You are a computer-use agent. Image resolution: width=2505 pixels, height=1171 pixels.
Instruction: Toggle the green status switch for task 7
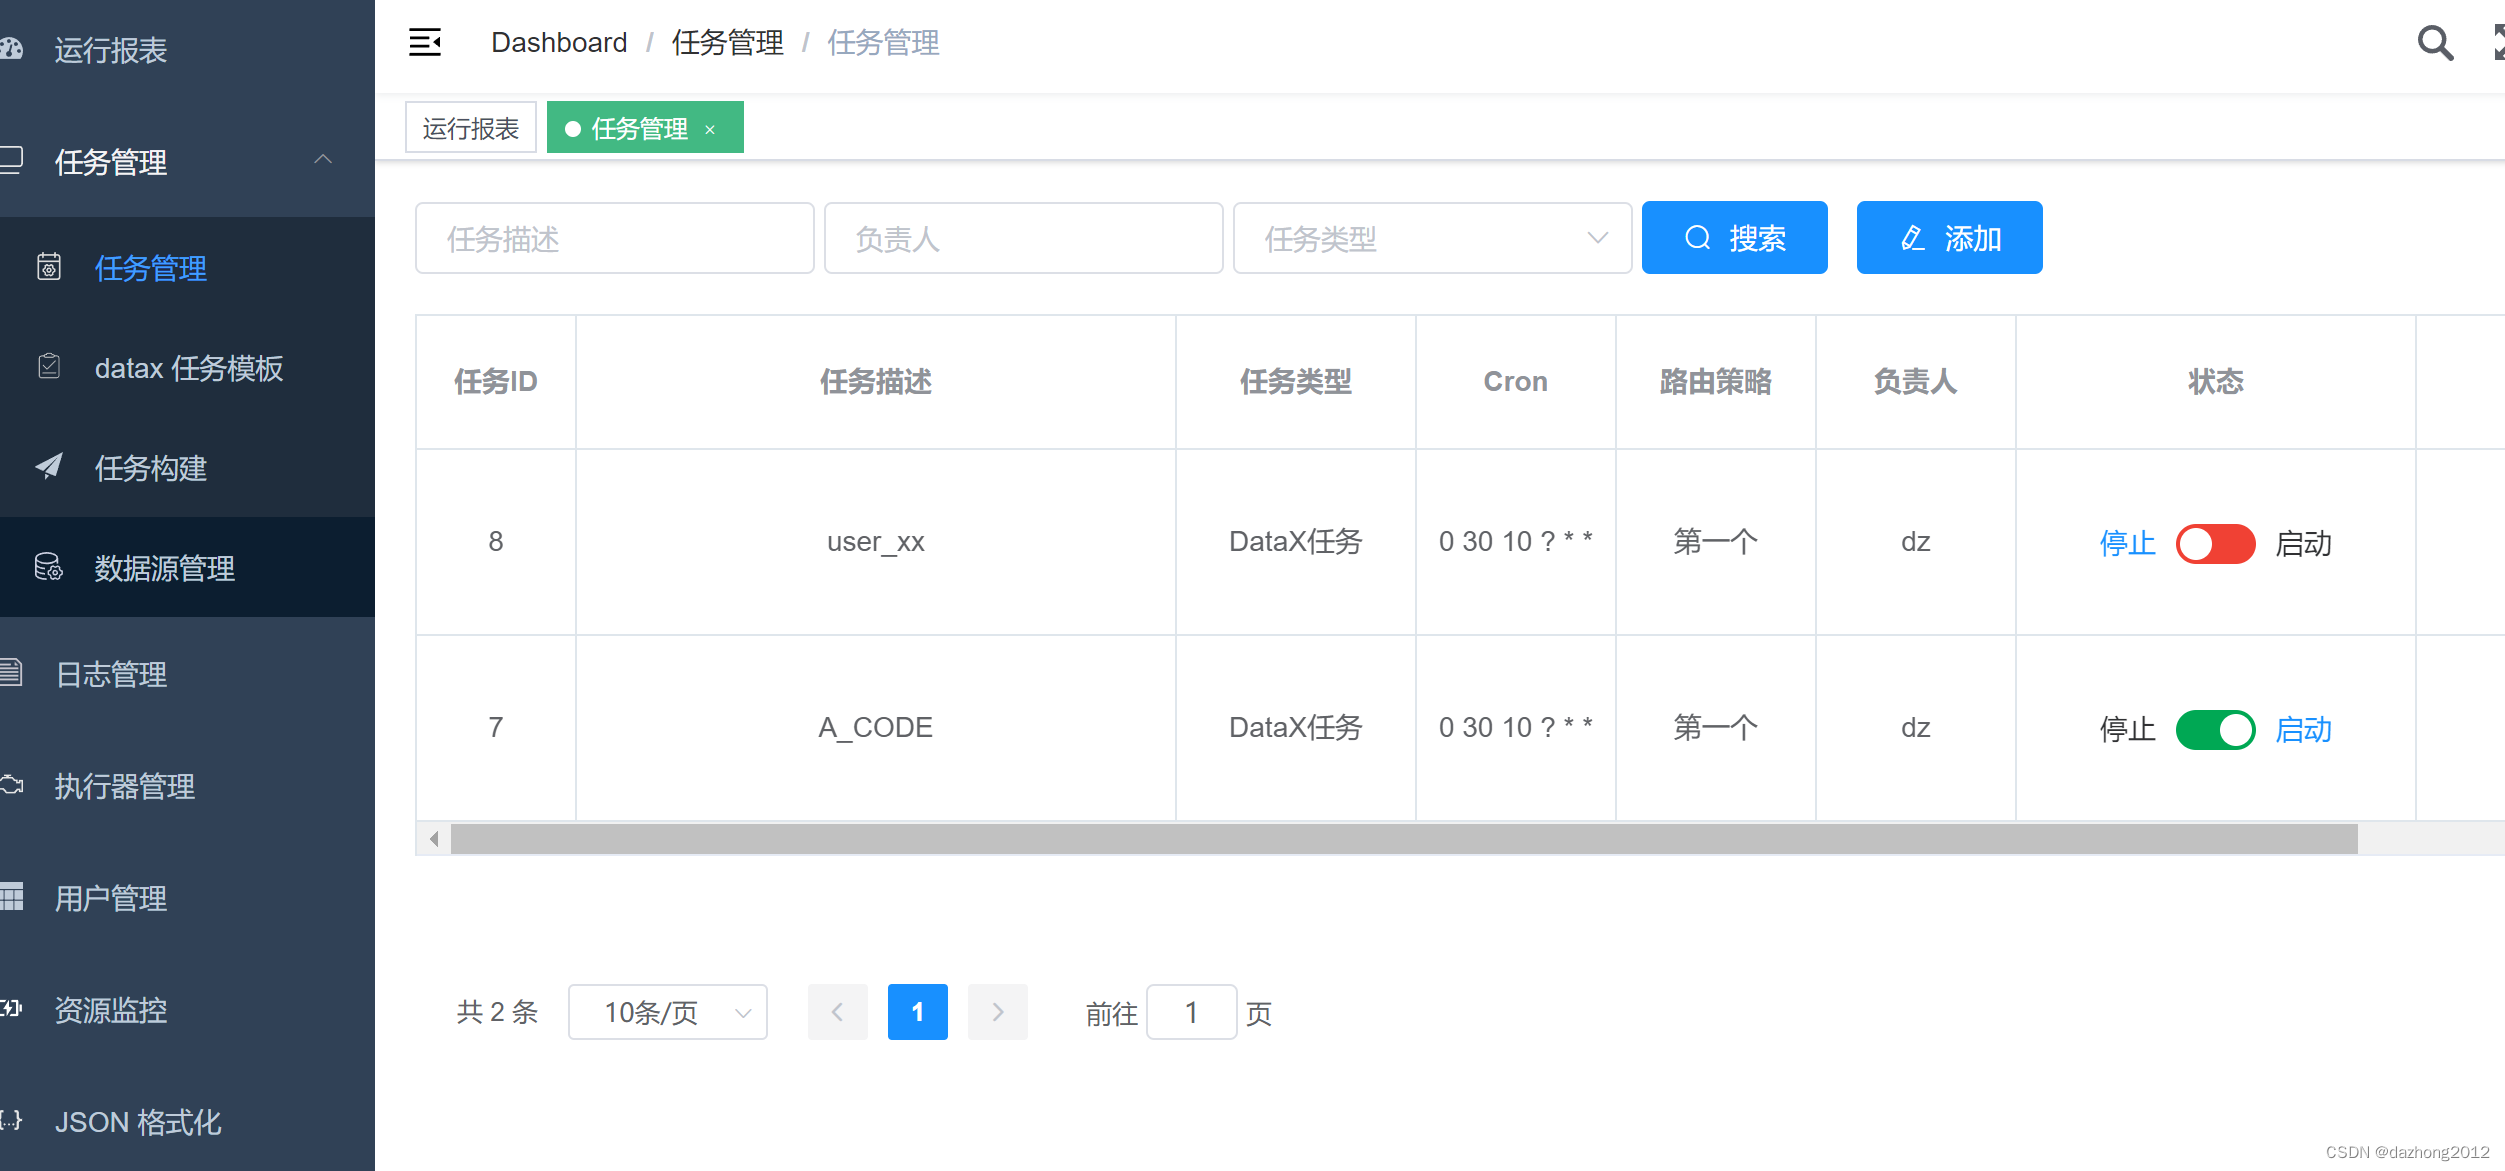click(2214, 729)
